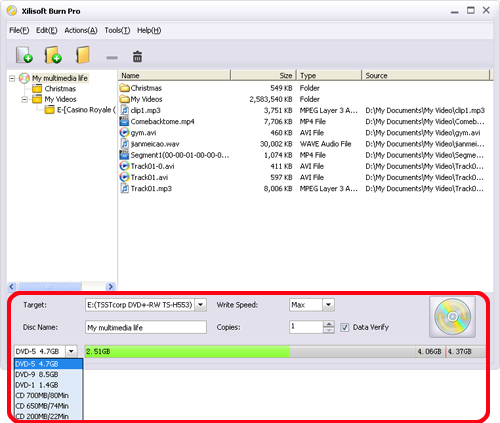Screen dimensions: 500x423
Task: Increase the Copies count with up arrow
Action: point(329,324)
